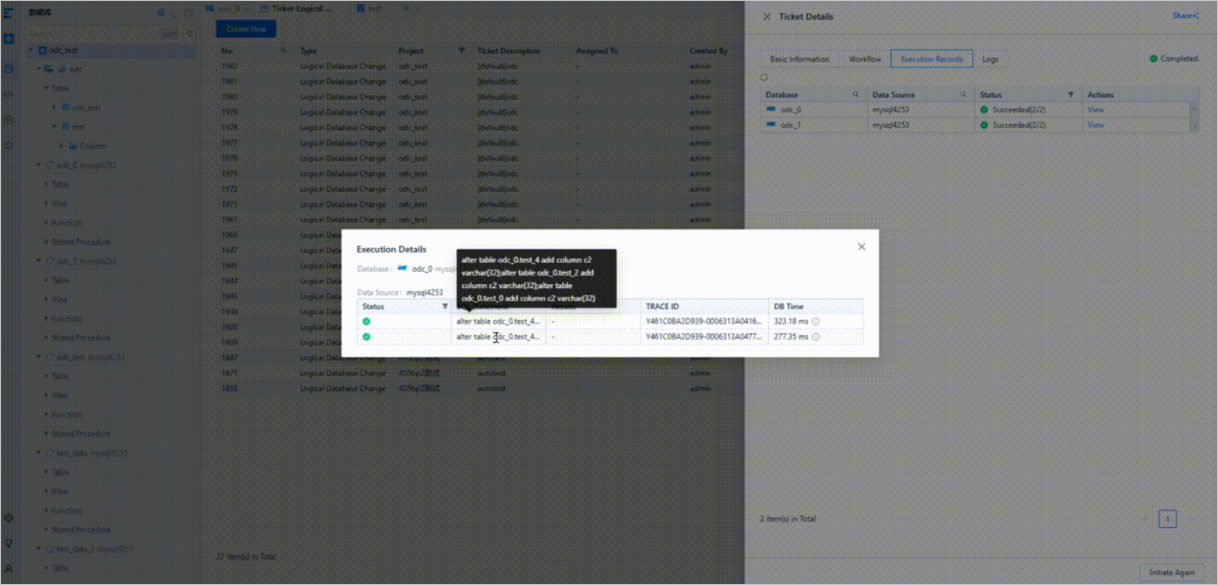Viewport: 1218px width, 585px height.
Task: Click the Create New button
Action: pos(245,29)
